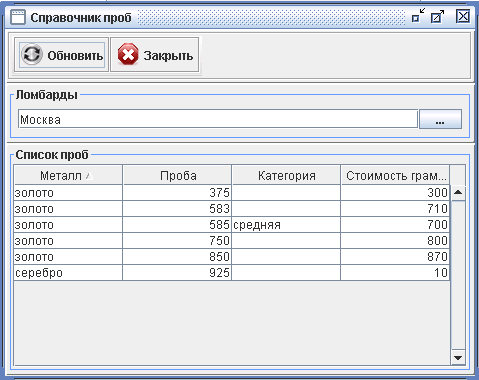The width and height of the screenshot is (479, 380).
Task: Click the 375 cell in the Проба column
Action: [177, 193]
